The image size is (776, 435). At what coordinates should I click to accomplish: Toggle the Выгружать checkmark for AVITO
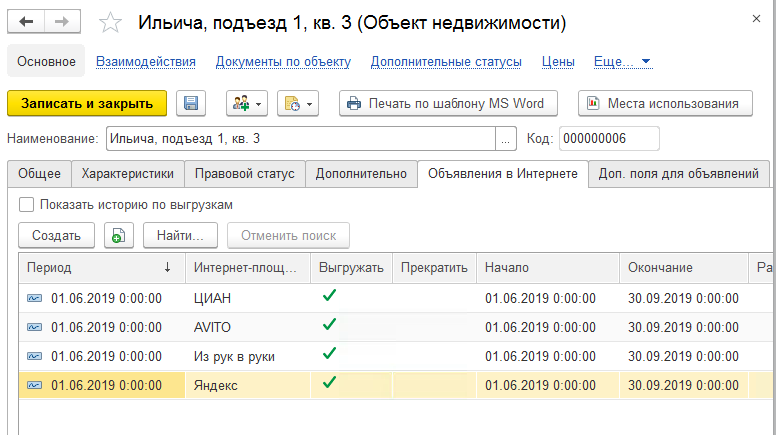point(329,325)
